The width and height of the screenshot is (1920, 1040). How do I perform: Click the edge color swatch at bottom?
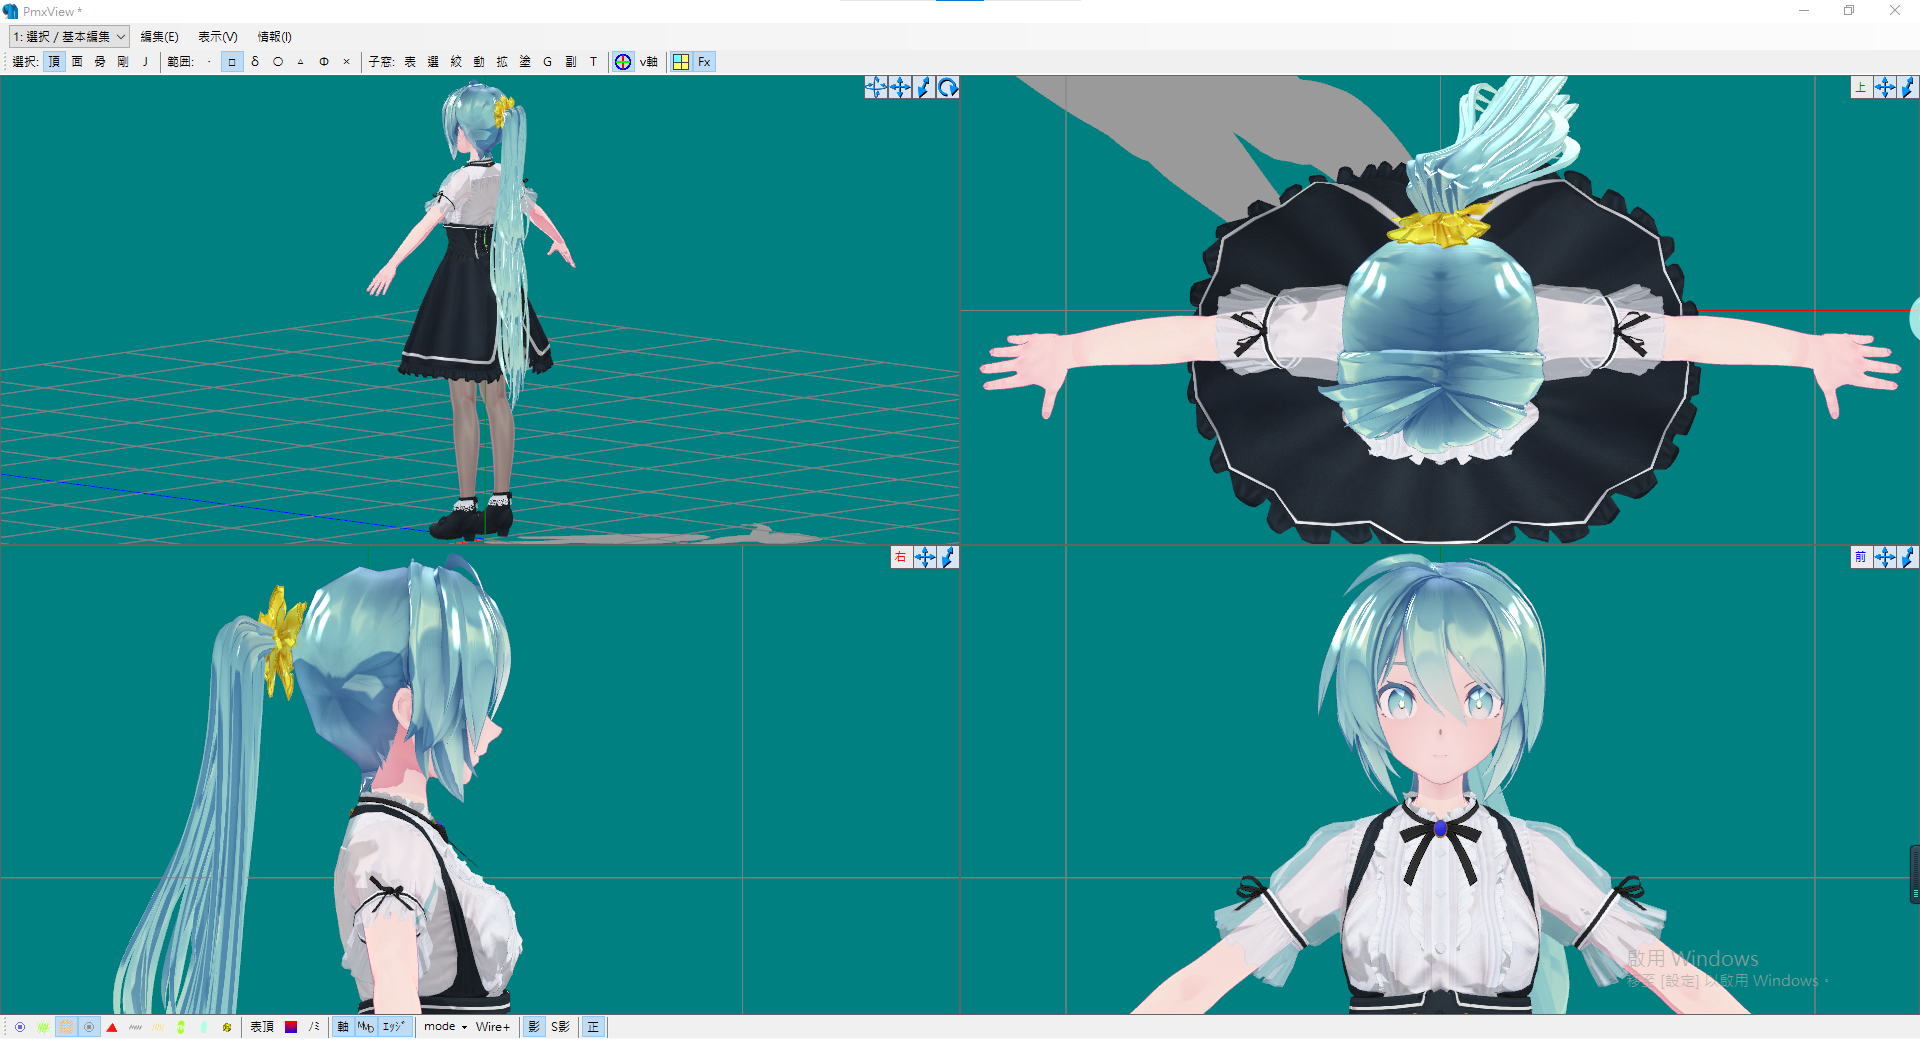289,1027
